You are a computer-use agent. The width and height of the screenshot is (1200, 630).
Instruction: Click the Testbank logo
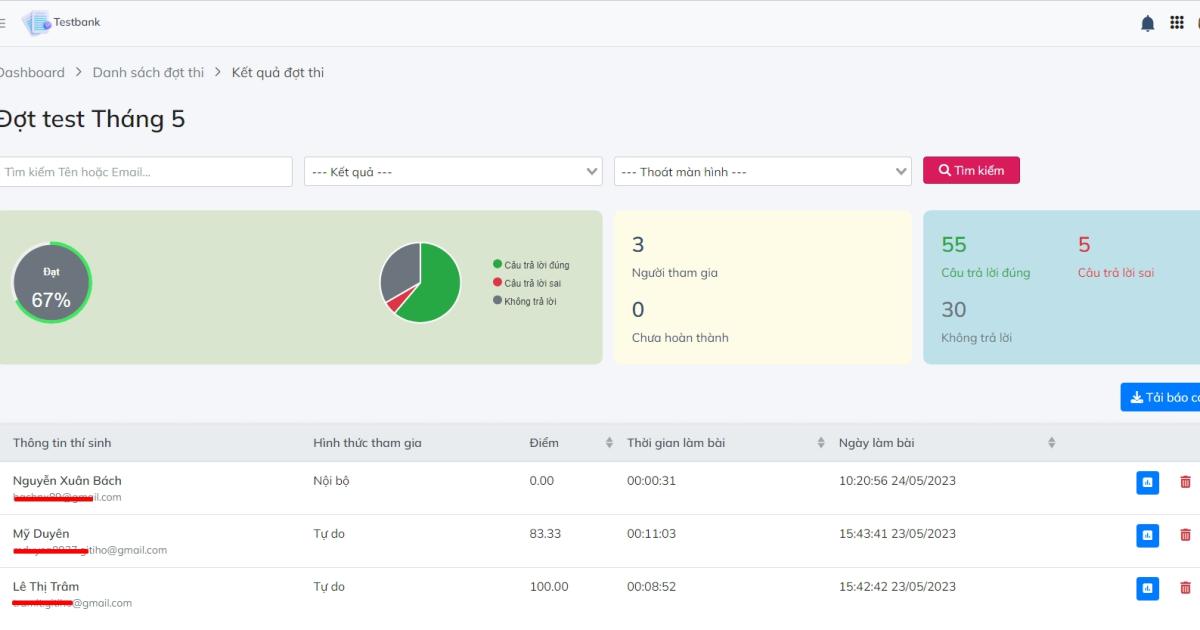coord(62,22)
